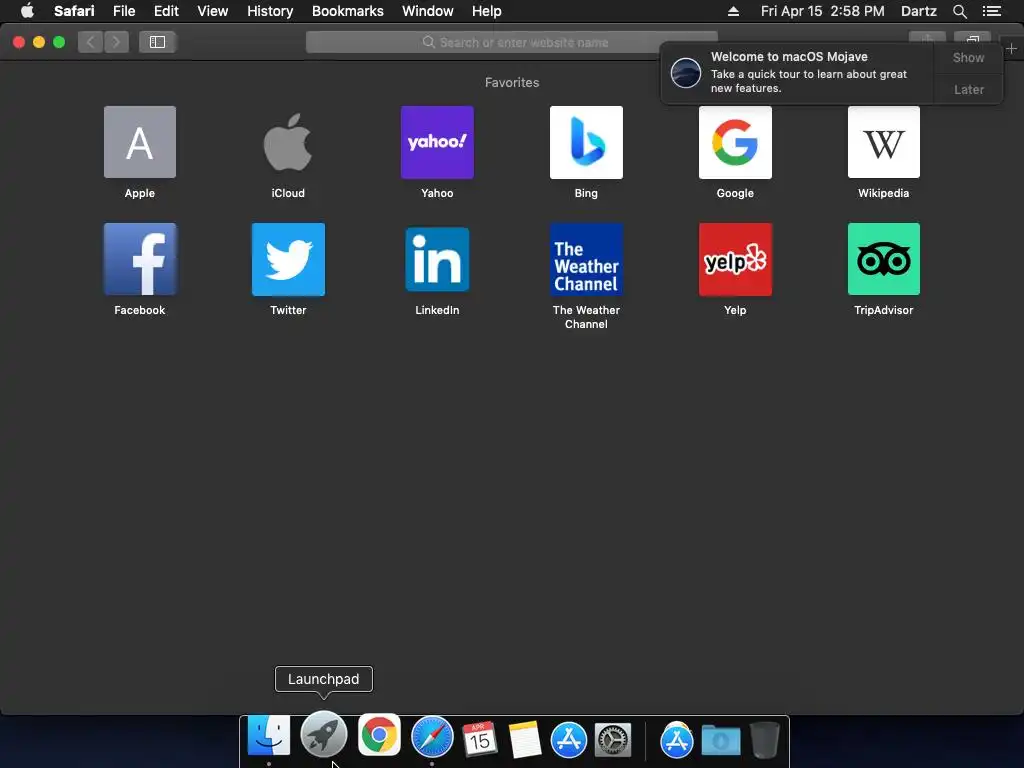Click the Safari compass icon in Dock
1024x768 pixels.
click(x=432, y=737)
